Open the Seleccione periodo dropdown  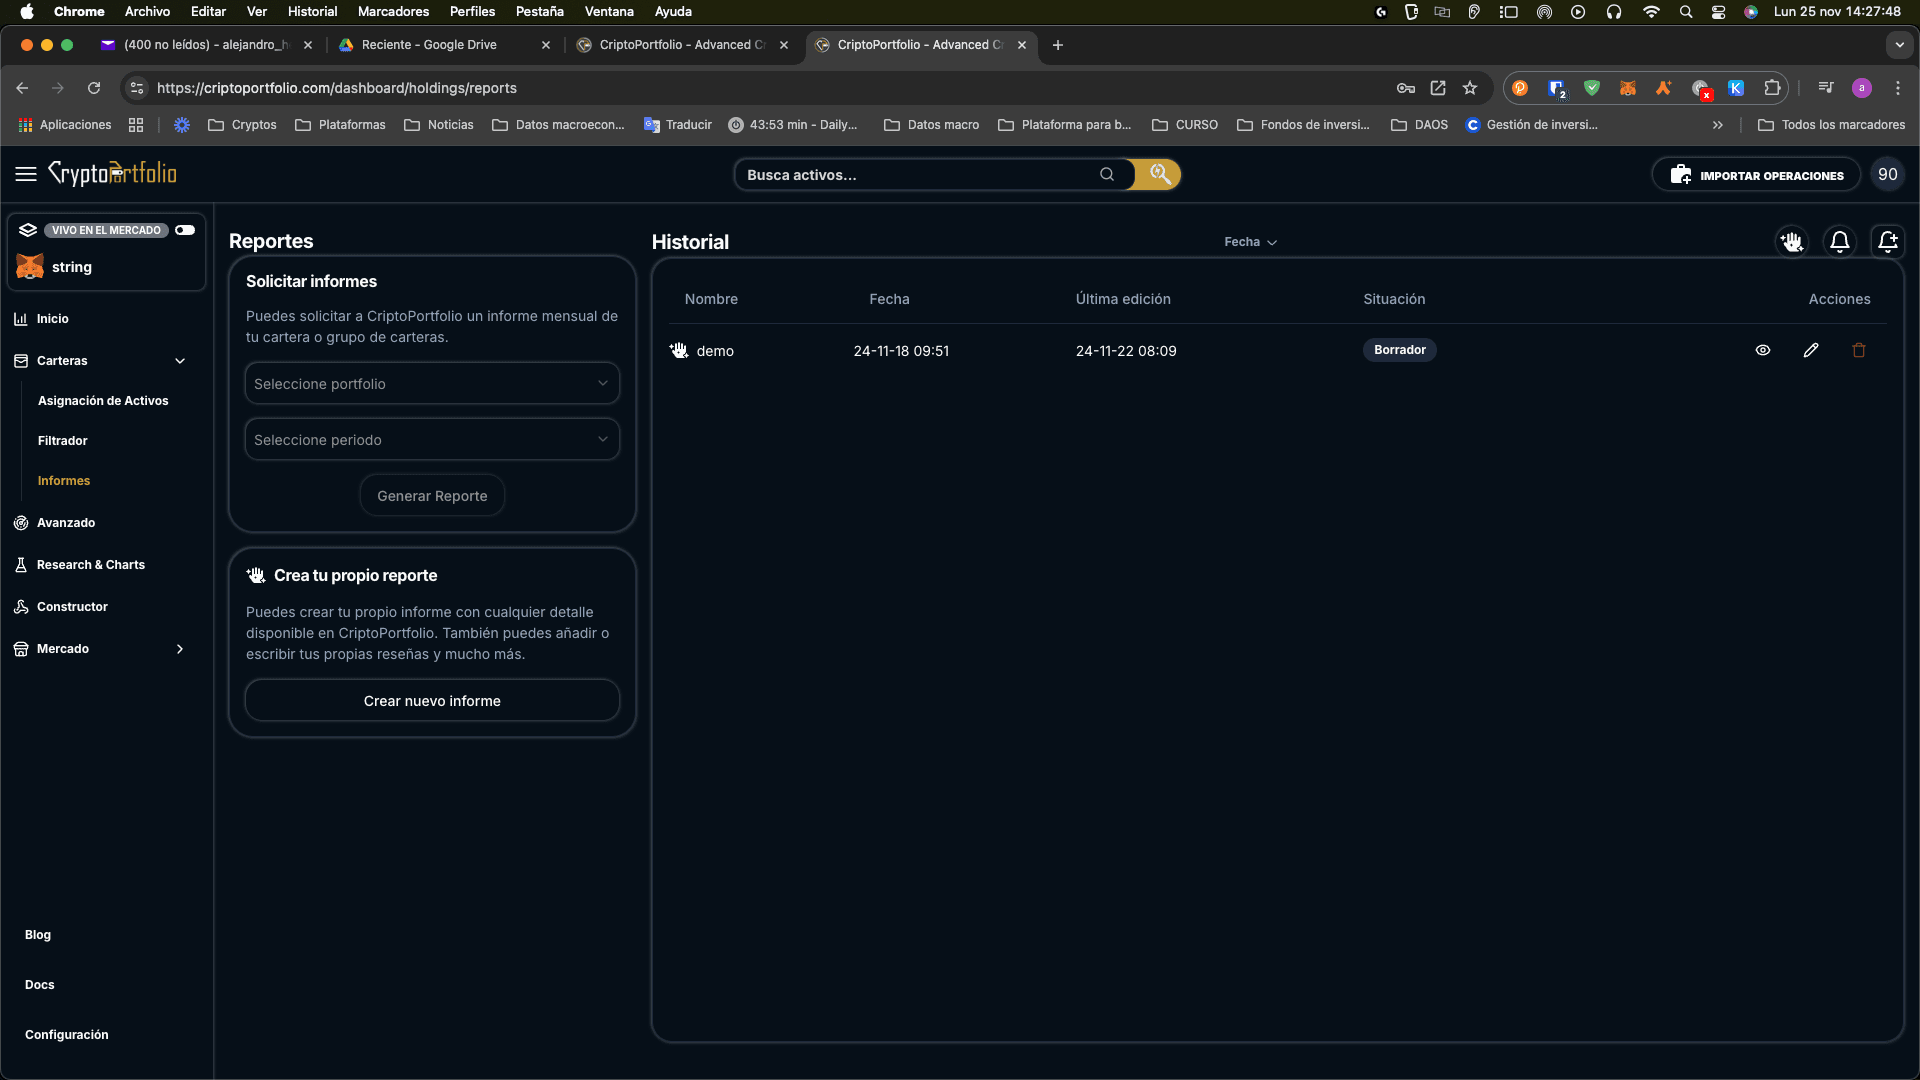(x=432, y=439)
